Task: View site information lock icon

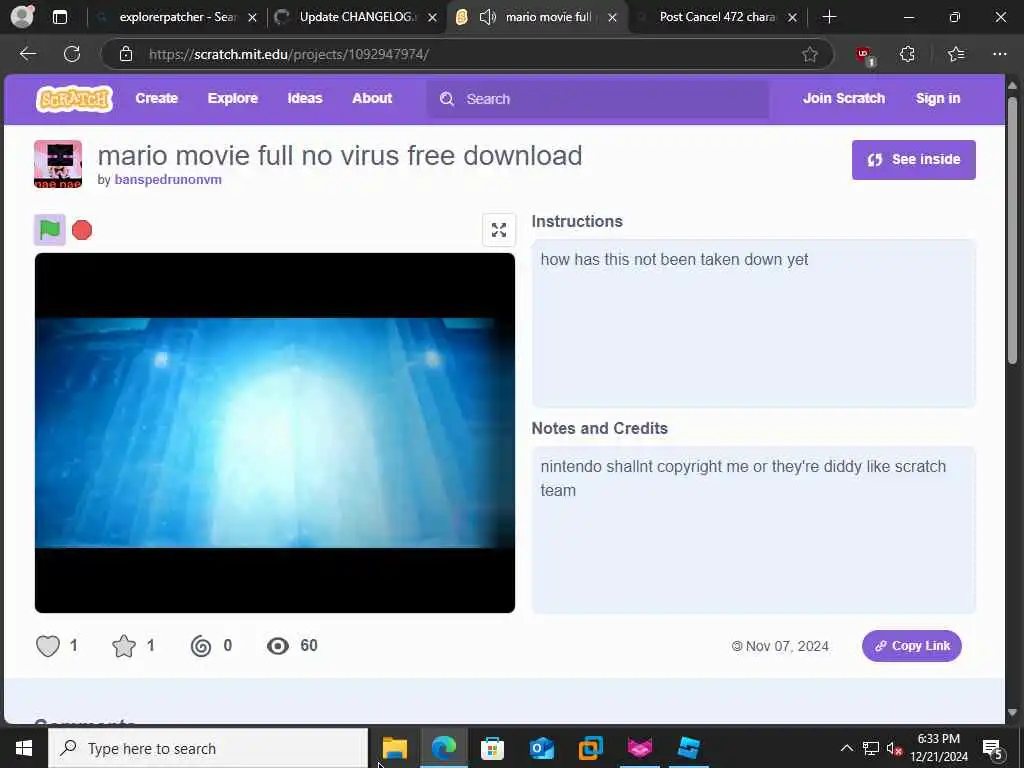Action: (x=126, y=54)
